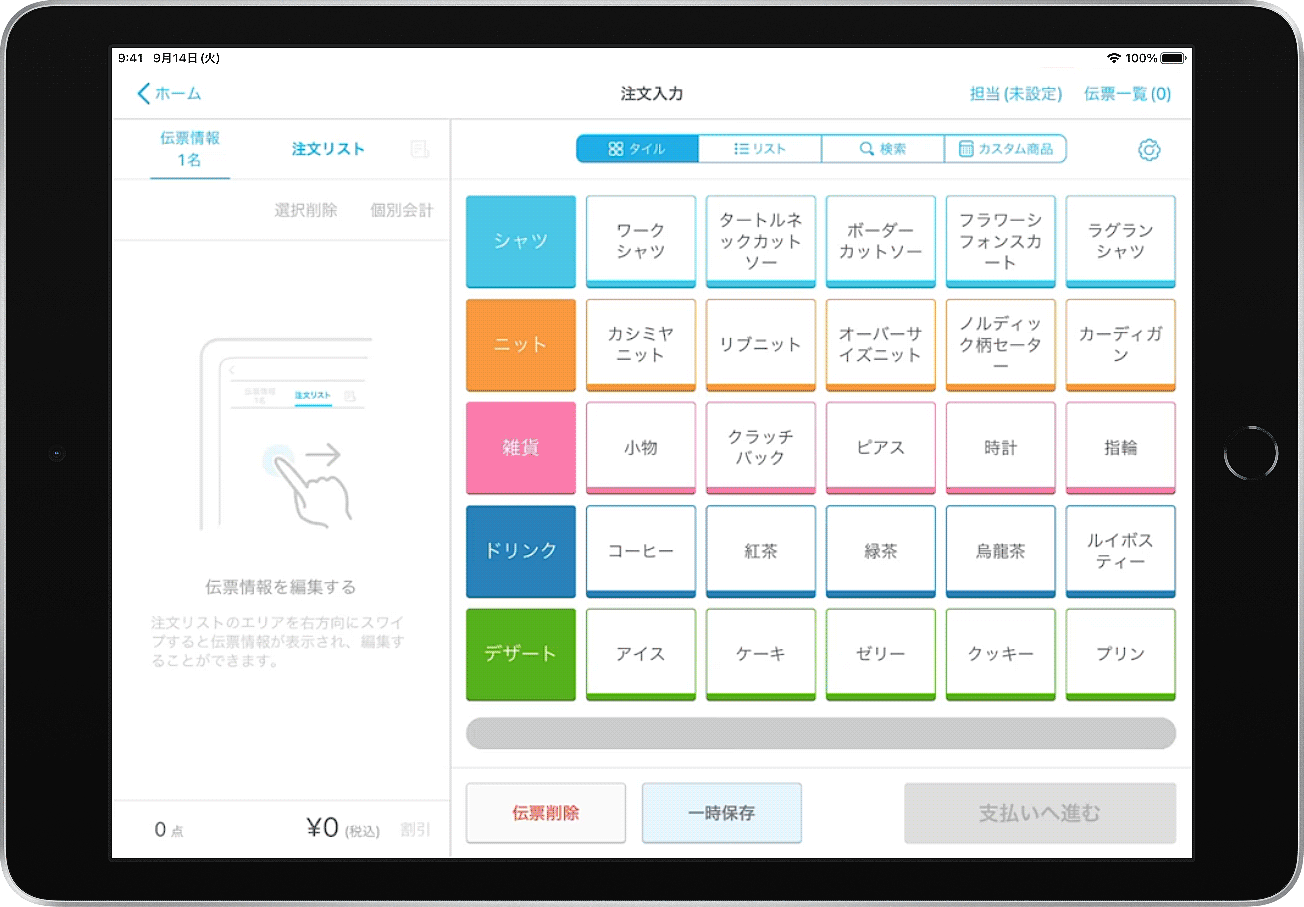The width and height of the screenshot is (1304, 907).
Task: Open the 伝票情報 tab
Action: pyautogui.click(x=190, y=148)
